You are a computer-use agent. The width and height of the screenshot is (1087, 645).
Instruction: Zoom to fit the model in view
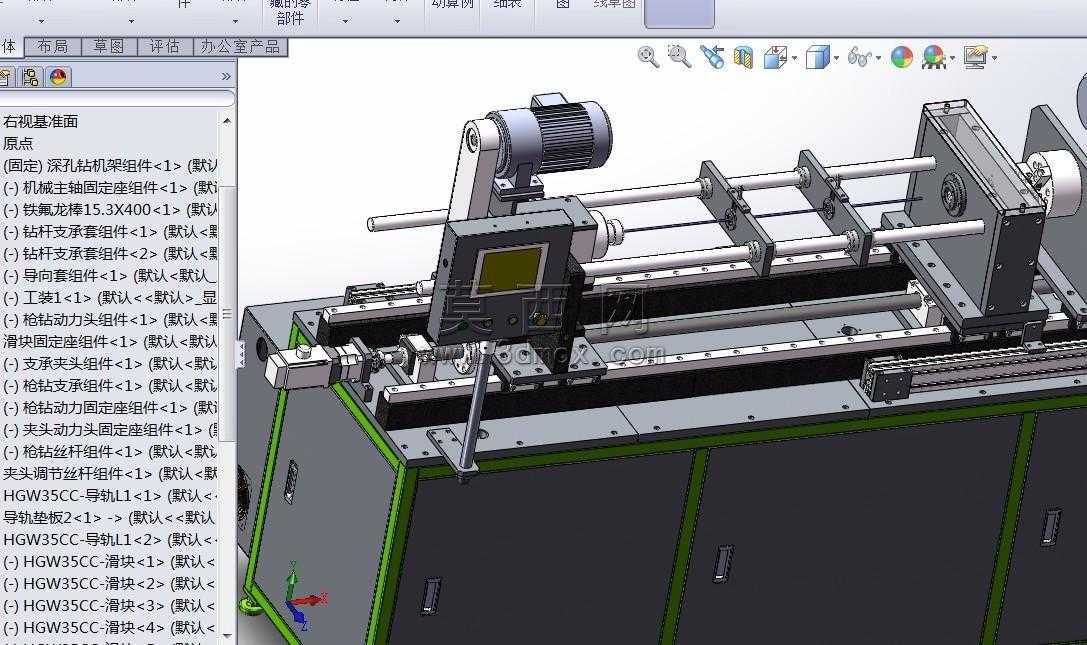pyautogui.click(x=648, y=57)
